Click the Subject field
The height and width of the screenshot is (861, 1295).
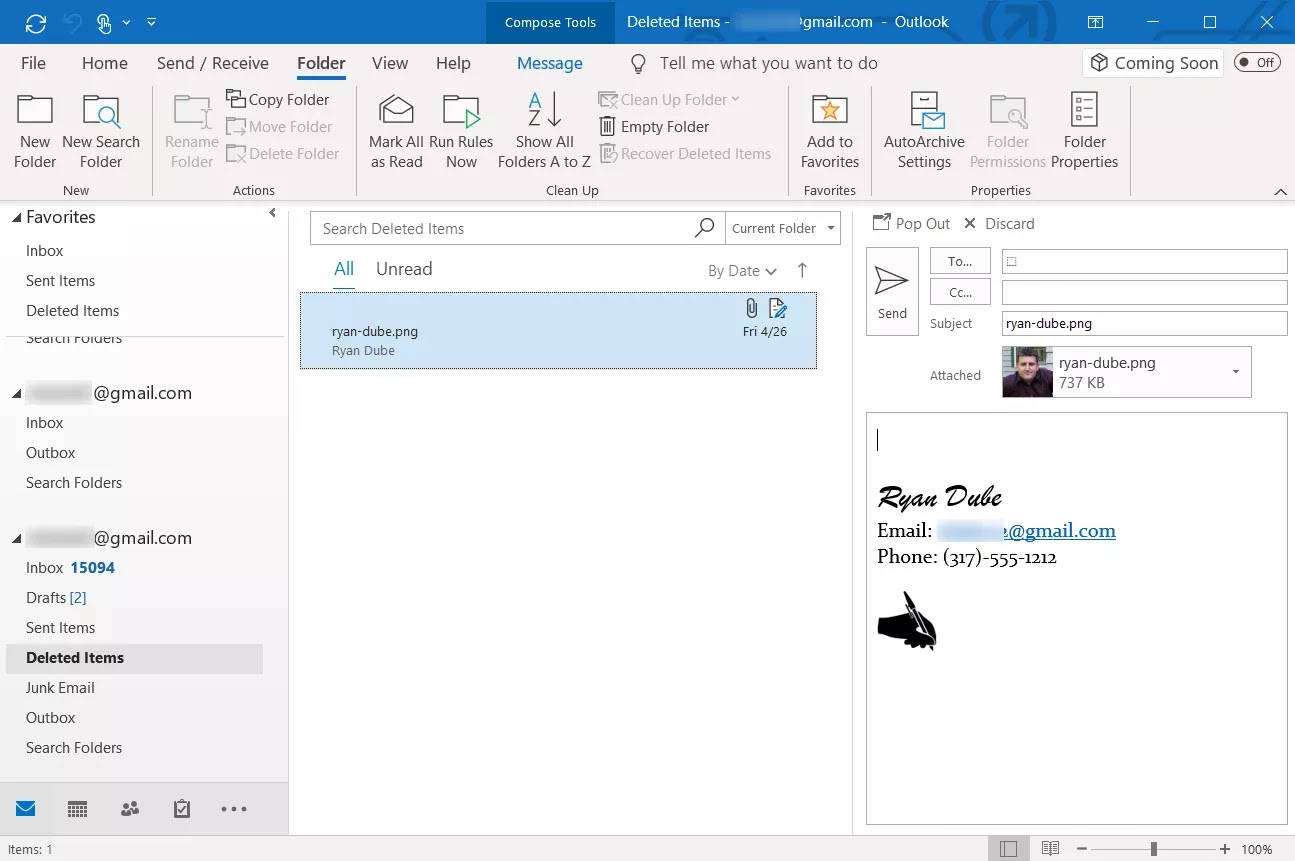[x=1144, y=324]
